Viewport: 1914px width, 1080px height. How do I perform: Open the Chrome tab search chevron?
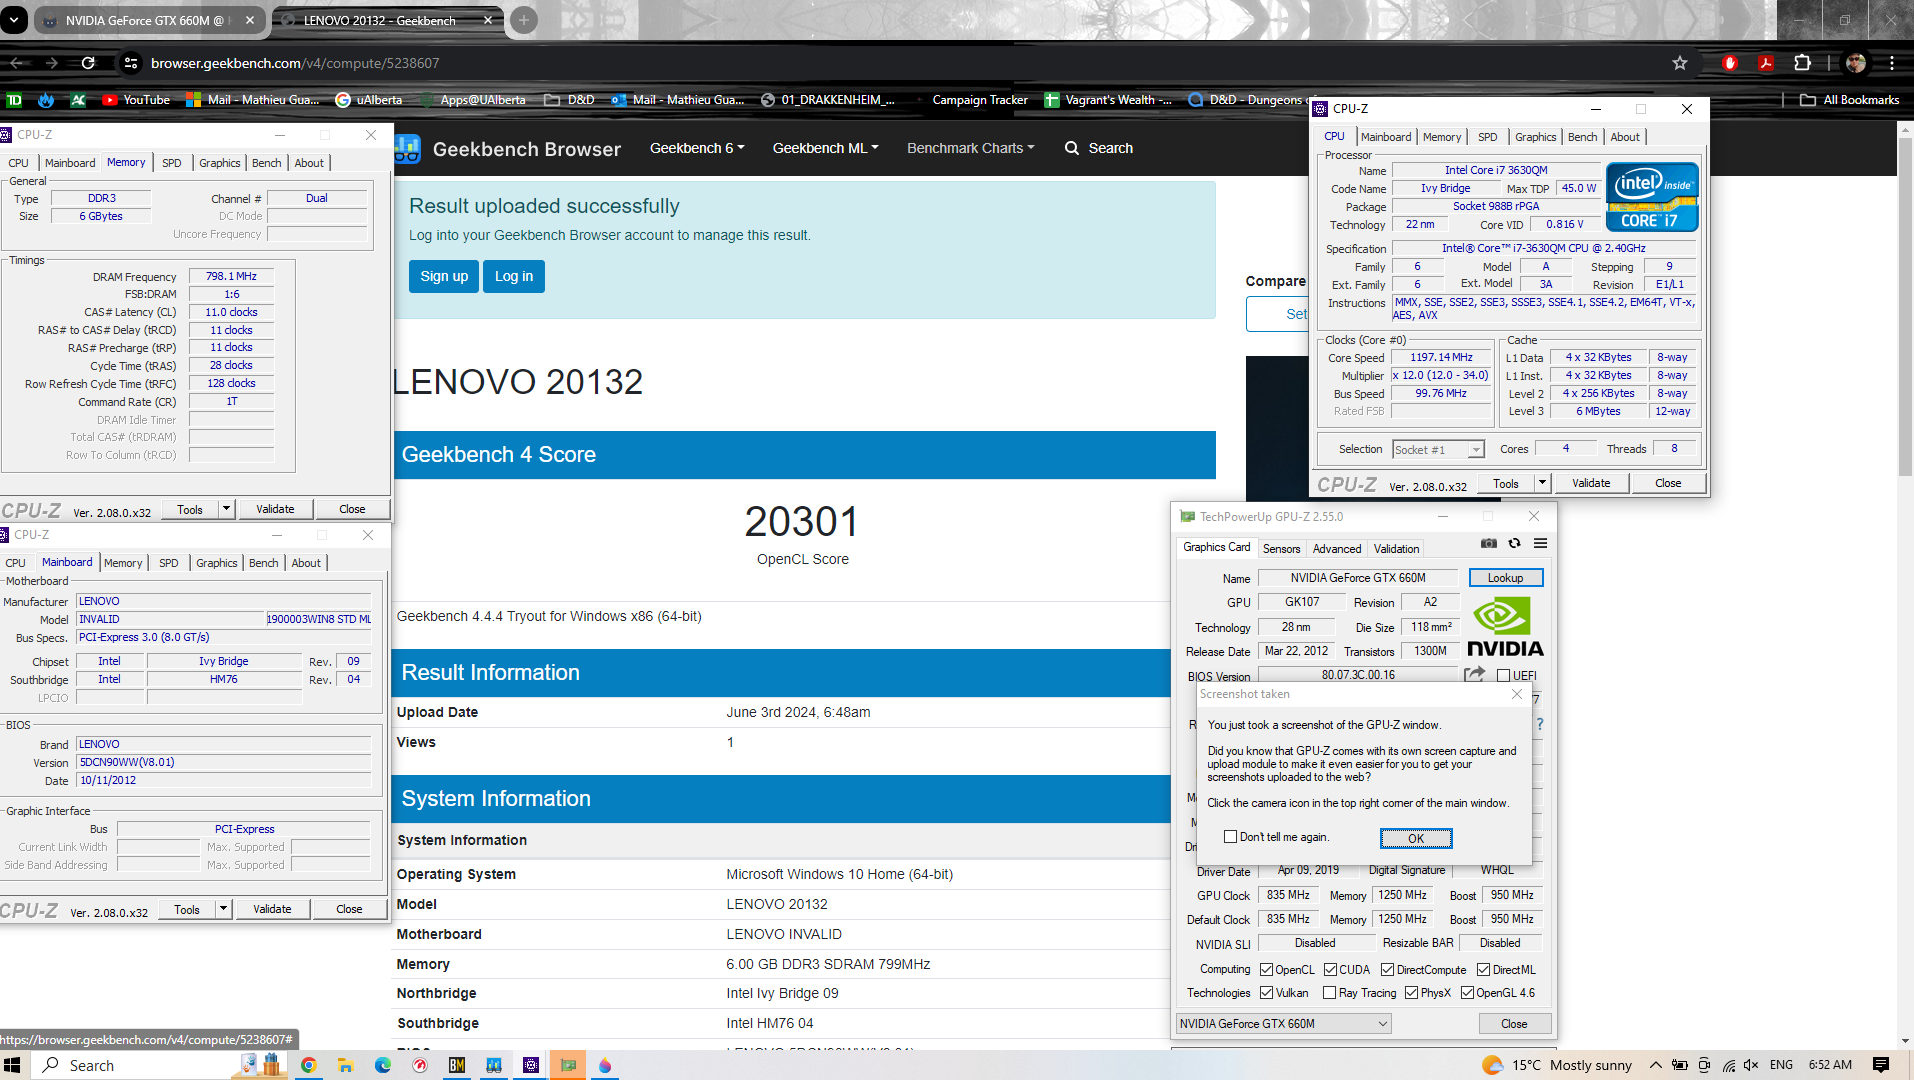point(14,19)
